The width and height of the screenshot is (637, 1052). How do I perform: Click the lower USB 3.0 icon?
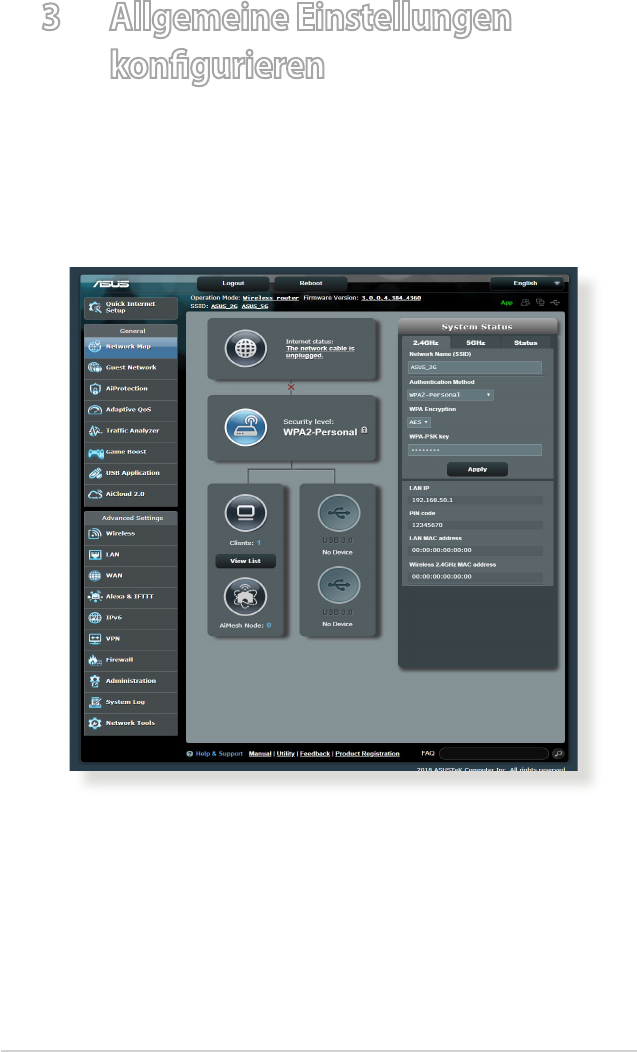[338, 585]
